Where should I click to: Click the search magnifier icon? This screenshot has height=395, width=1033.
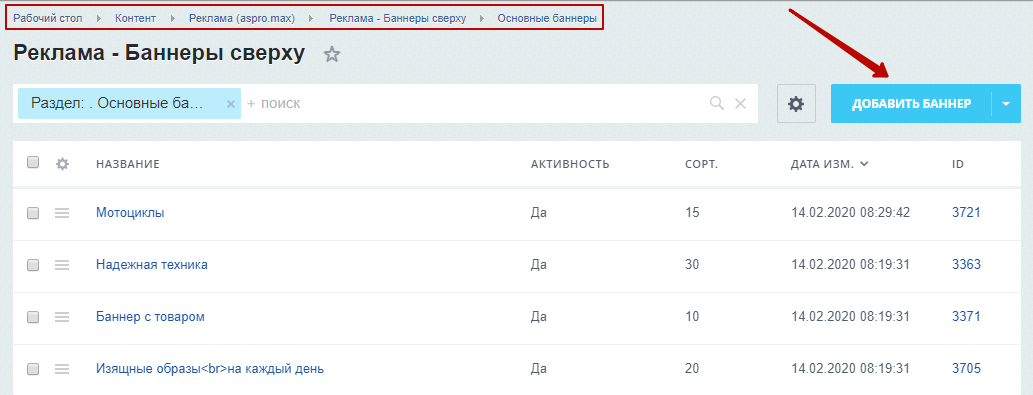717,103
